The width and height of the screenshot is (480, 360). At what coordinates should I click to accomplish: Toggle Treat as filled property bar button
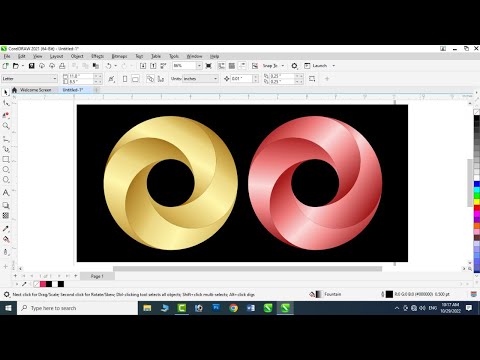pos(312,79)
